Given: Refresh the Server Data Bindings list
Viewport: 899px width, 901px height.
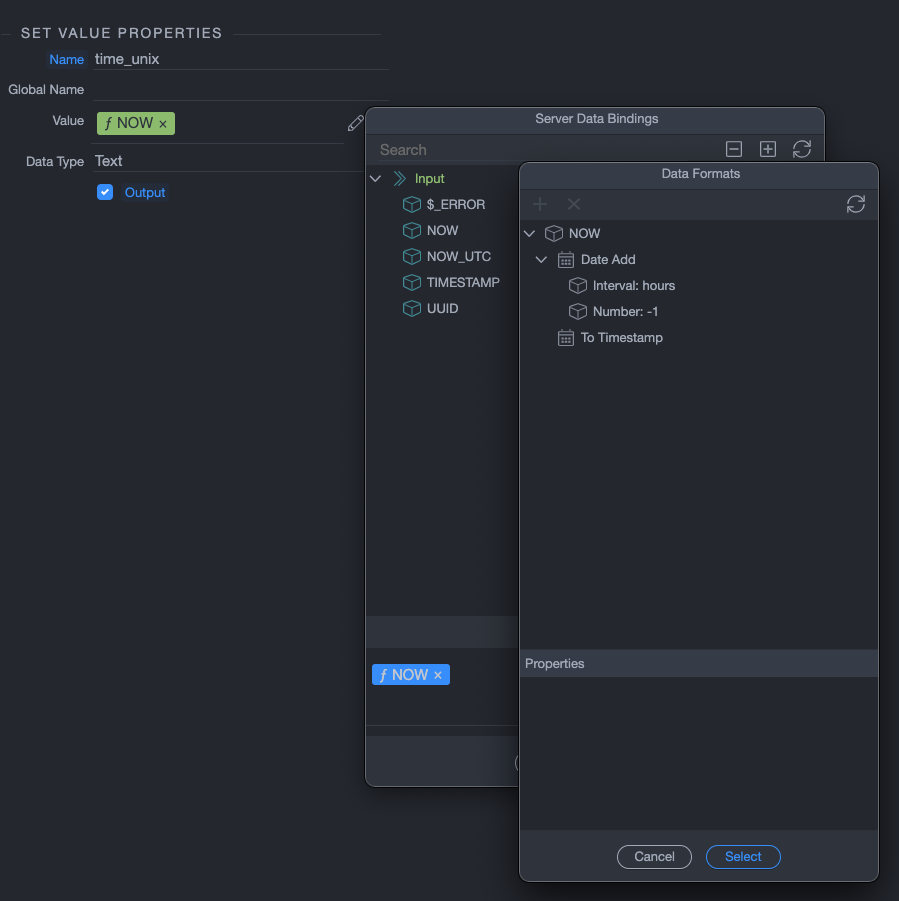Looking at the screenshot, I should [x=802, y=149].
